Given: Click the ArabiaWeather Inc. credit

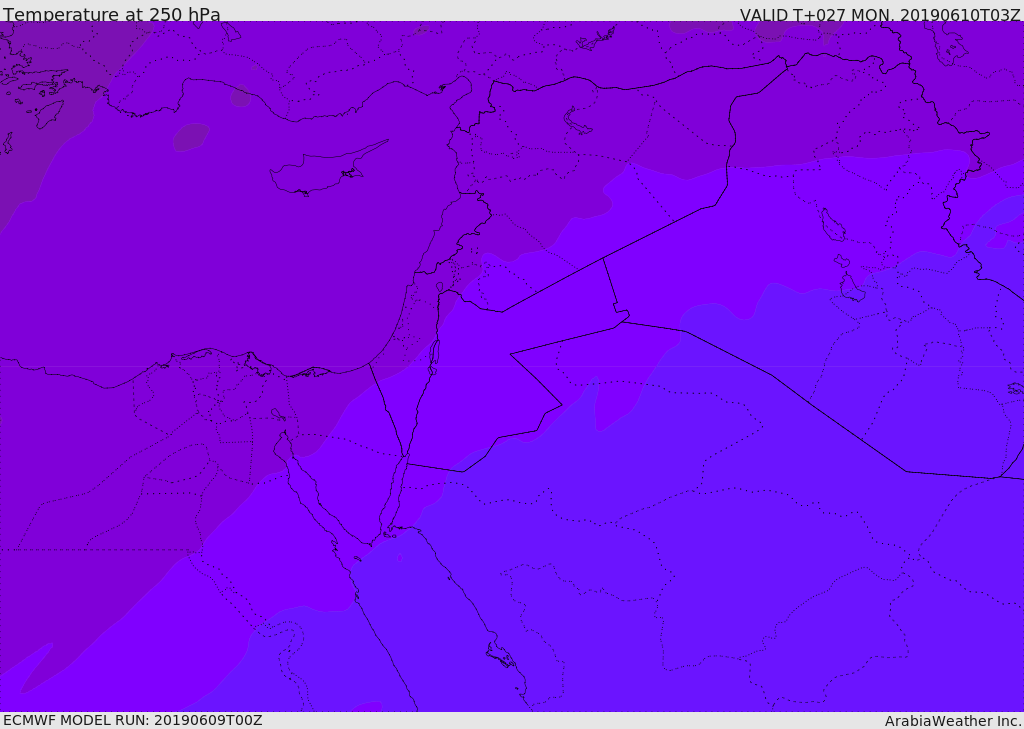Looking at the screenshot, I should click(x=953, y=721).
